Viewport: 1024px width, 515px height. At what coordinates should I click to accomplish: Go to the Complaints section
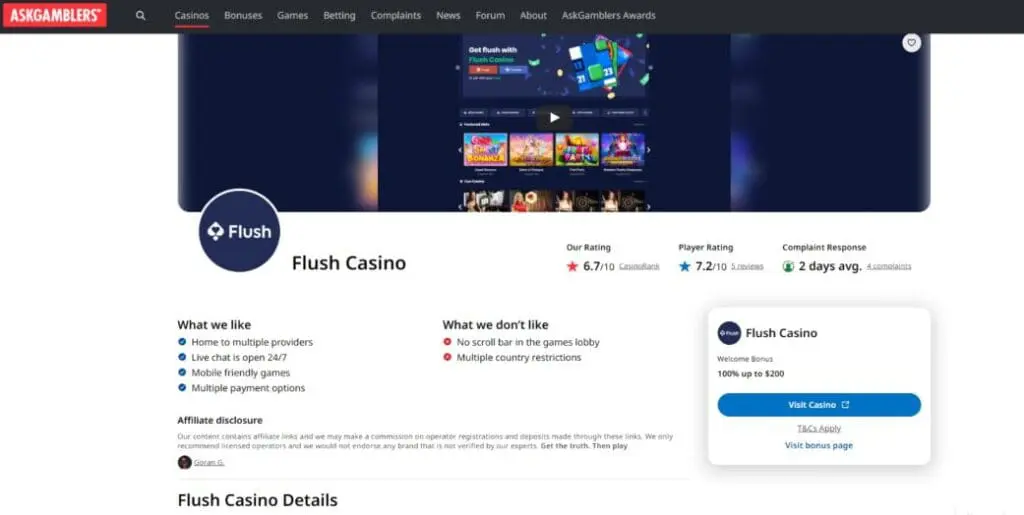point(396,16)
